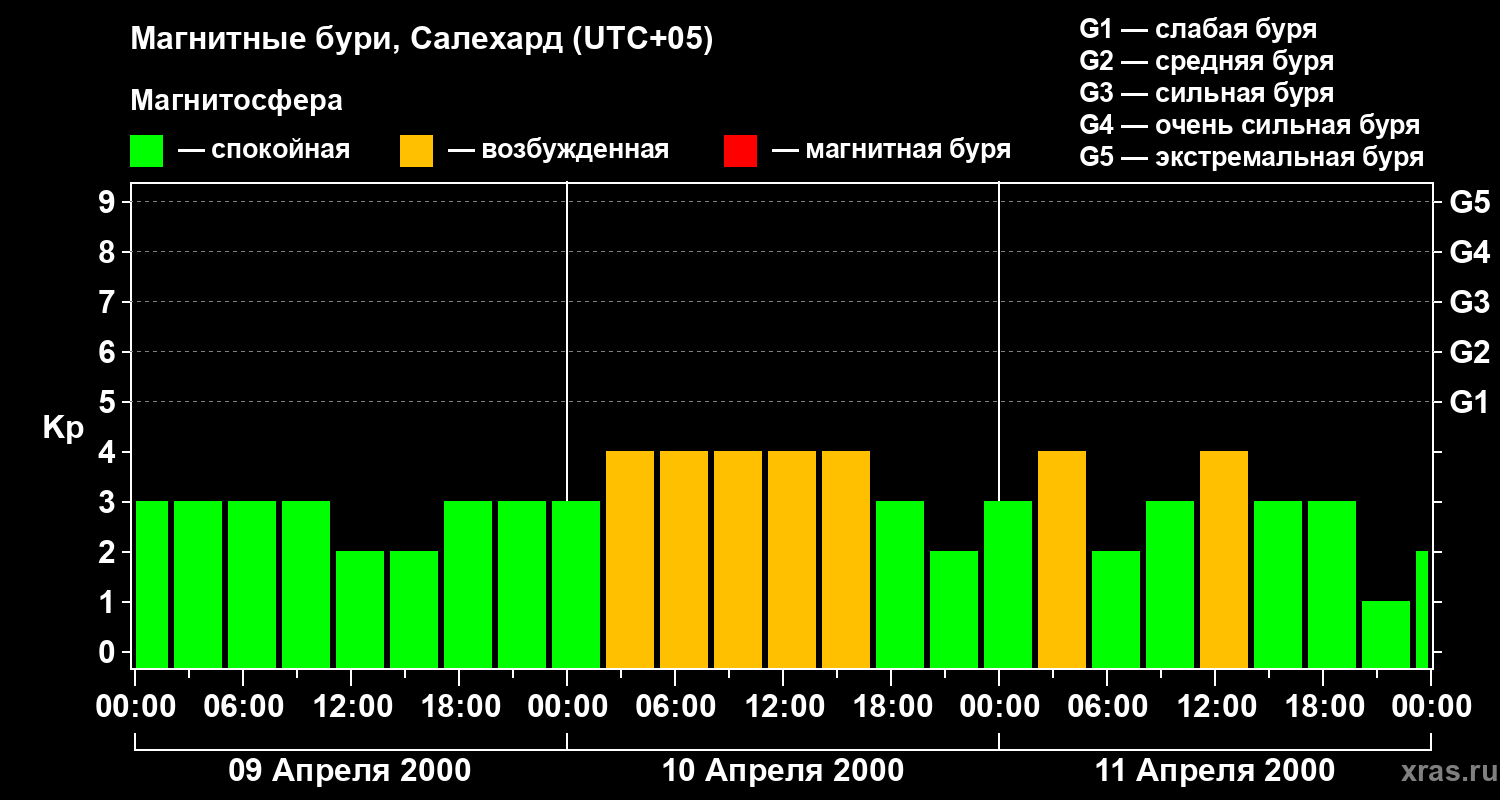Select the green 09:00–12:00 bar on 11 Апреля

(x=1170, y=584)
